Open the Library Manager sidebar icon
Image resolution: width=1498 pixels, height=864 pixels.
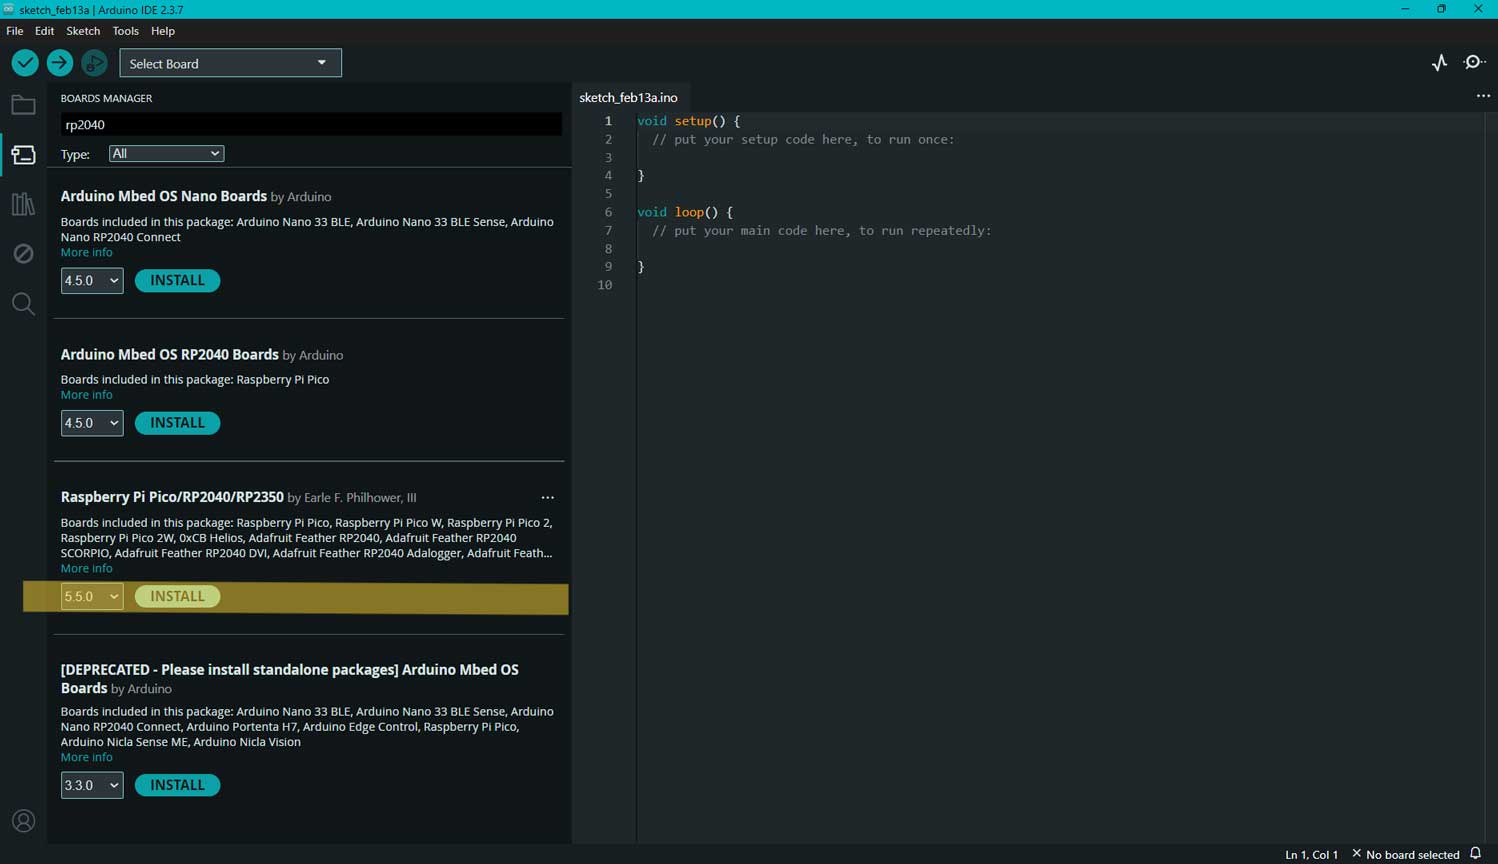coord(23,204)
